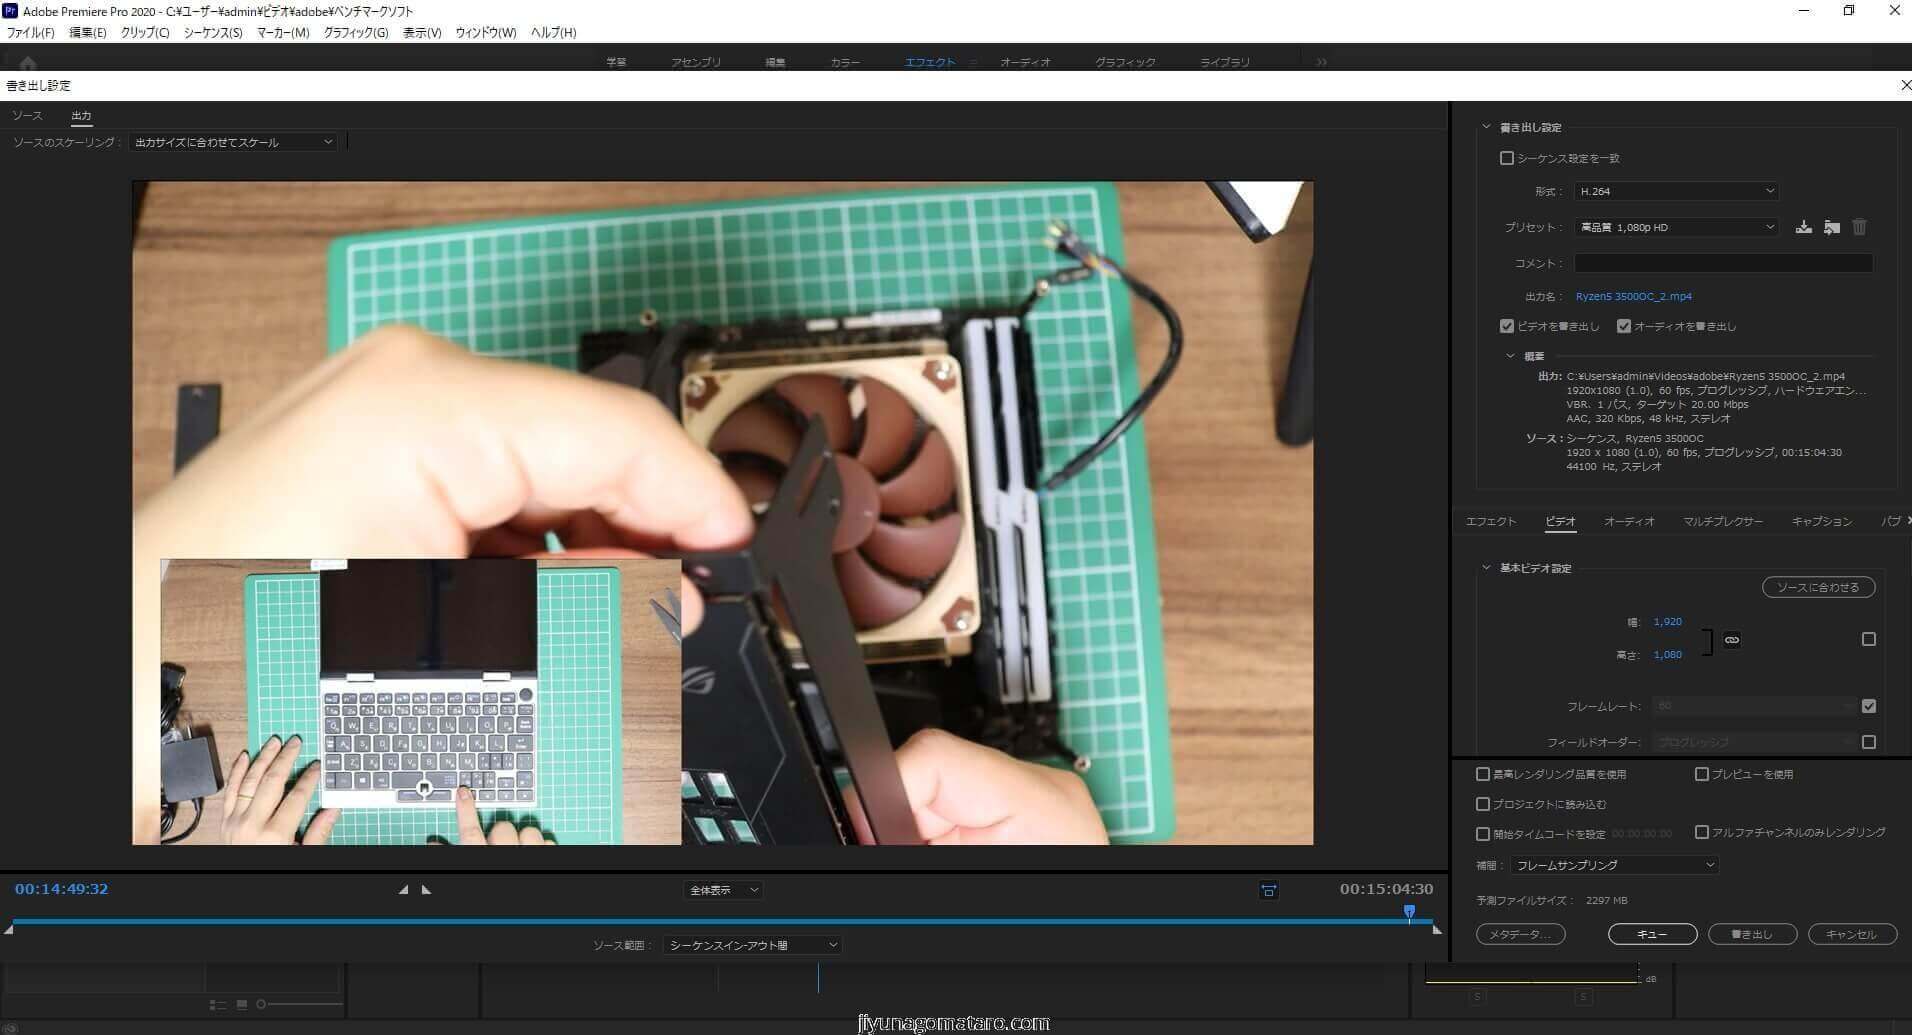
Task: Click the save preset icon
Action: coord(1803,227)
